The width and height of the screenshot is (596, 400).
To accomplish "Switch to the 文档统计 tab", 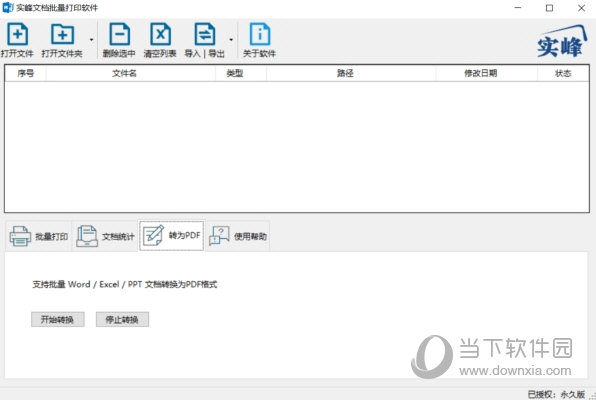I will click(x=105, y=236).
